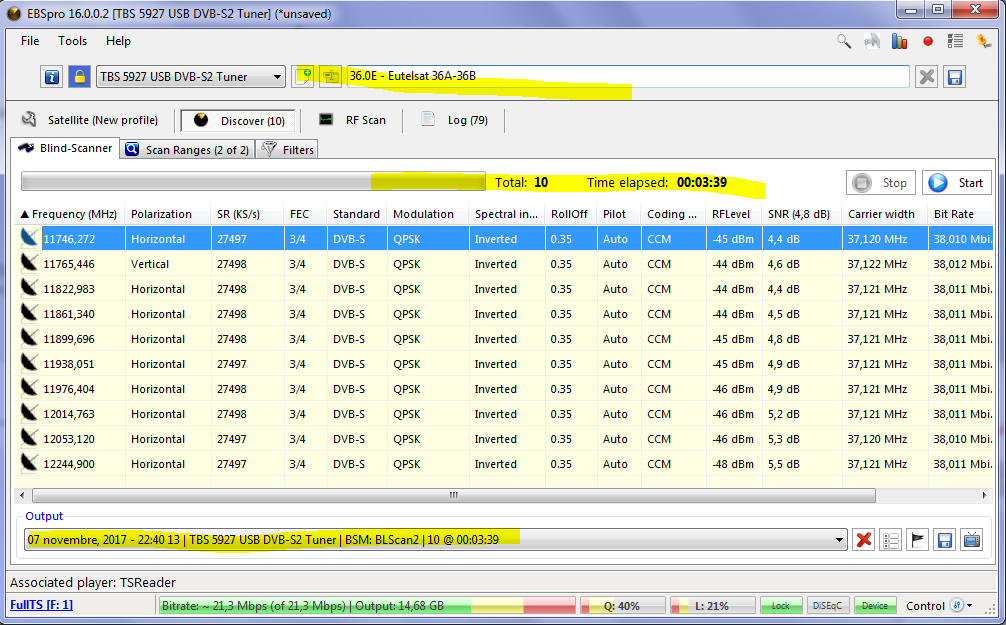Toggle the yellow padlock lock icon

point(80,77)
